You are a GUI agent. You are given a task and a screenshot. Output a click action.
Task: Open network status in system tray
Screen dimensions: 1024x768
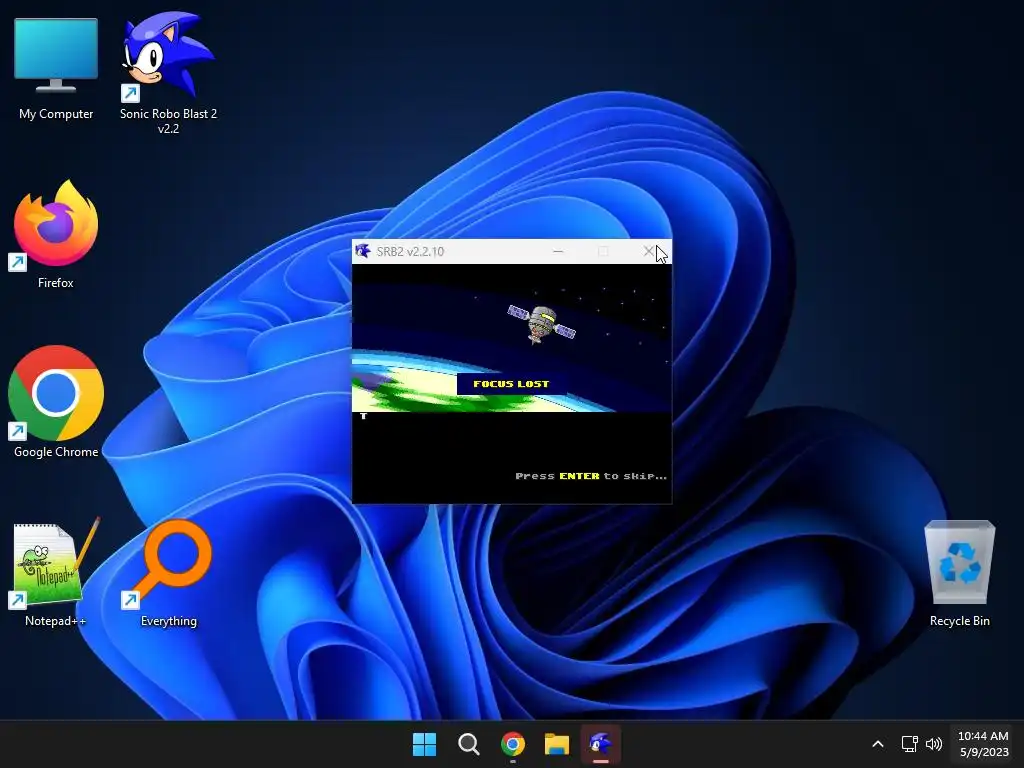(909, 744)
